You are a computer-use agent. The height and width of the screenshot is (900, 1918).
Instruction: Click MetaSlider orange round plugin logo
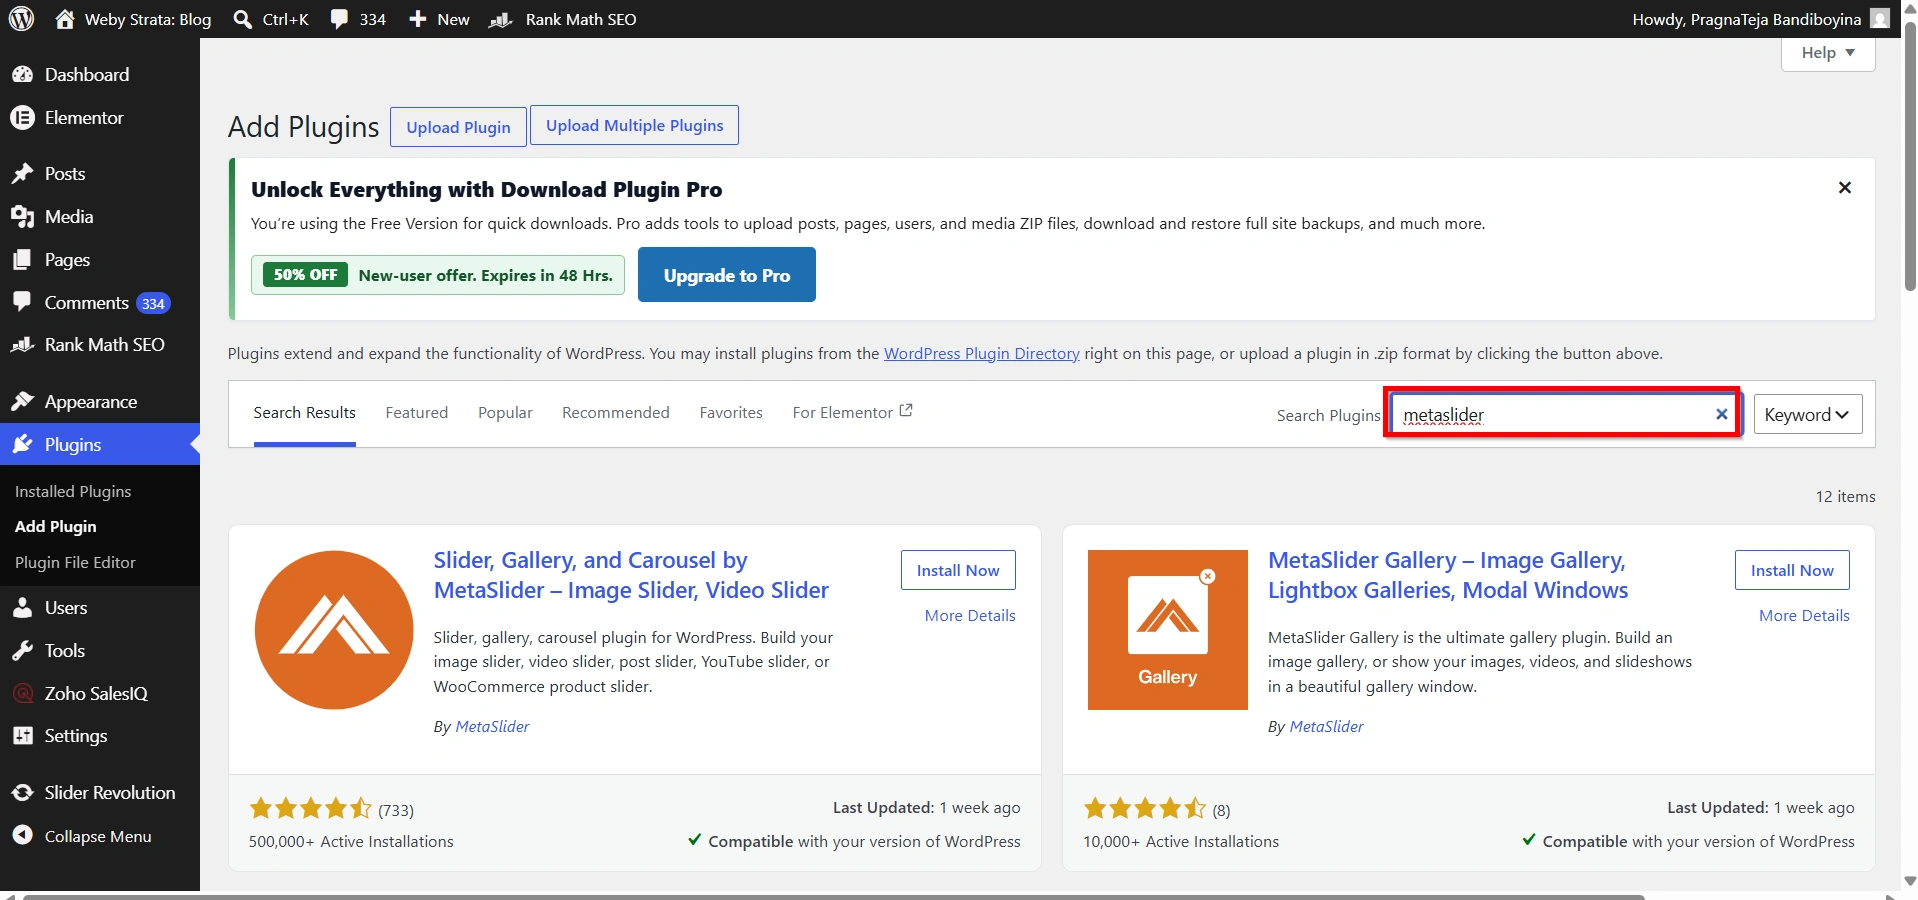point(334,630)
